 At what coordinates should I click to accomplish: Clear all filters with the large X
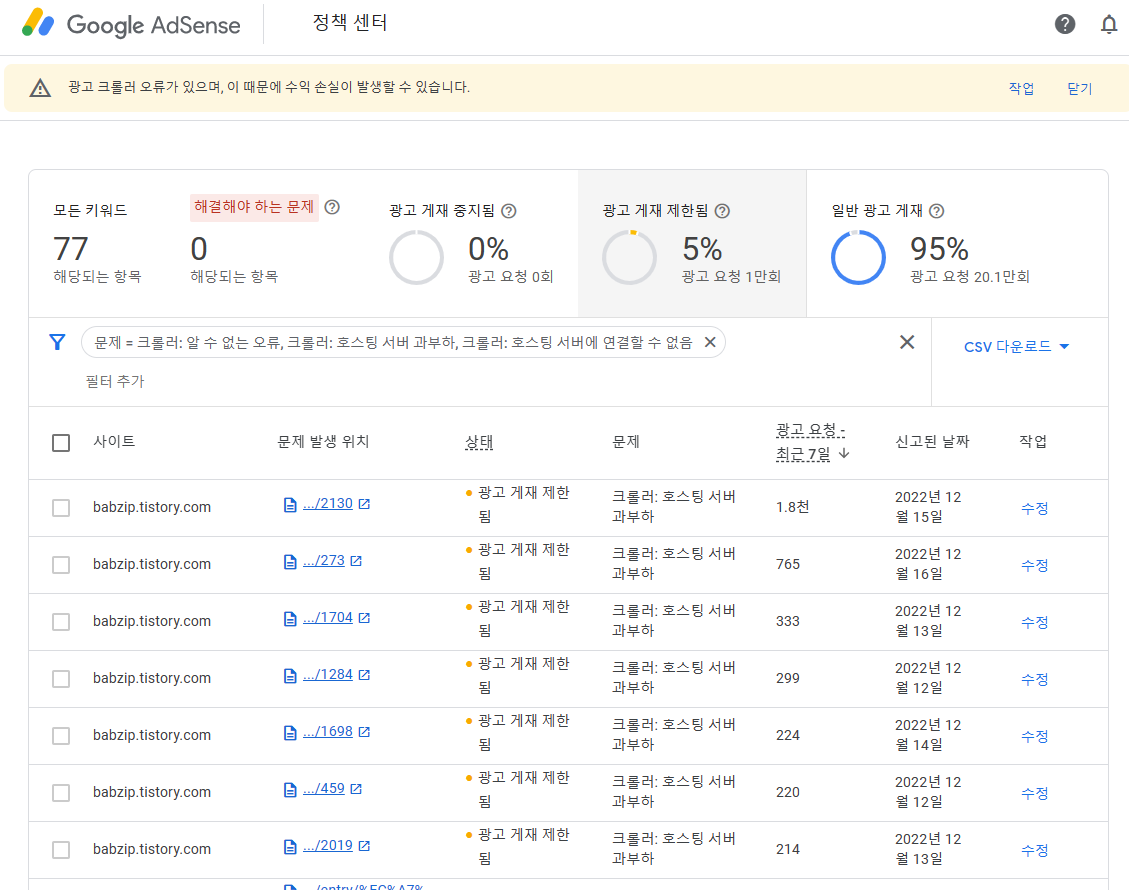tap(907, 342)
